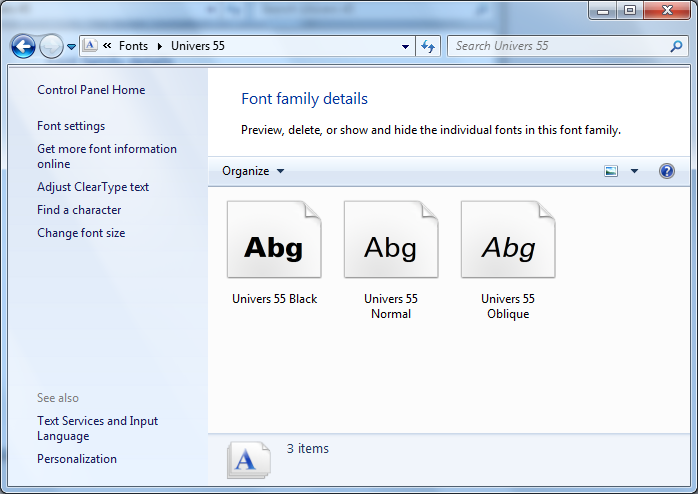698x494 pixels.
Task: Select the Univers 55 Black font
Action: coord(274,250)
